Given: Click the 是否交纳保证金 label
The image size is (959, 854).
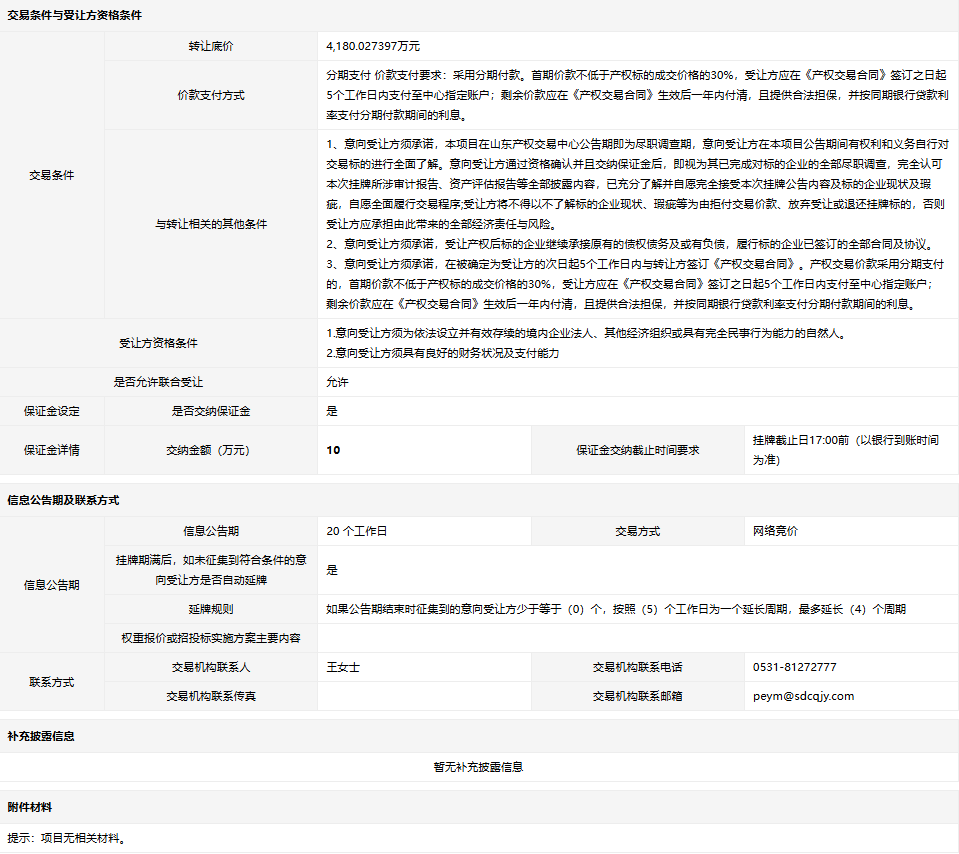Looking at the screenshot, I should pyautogui.click(x=210, y=411).
